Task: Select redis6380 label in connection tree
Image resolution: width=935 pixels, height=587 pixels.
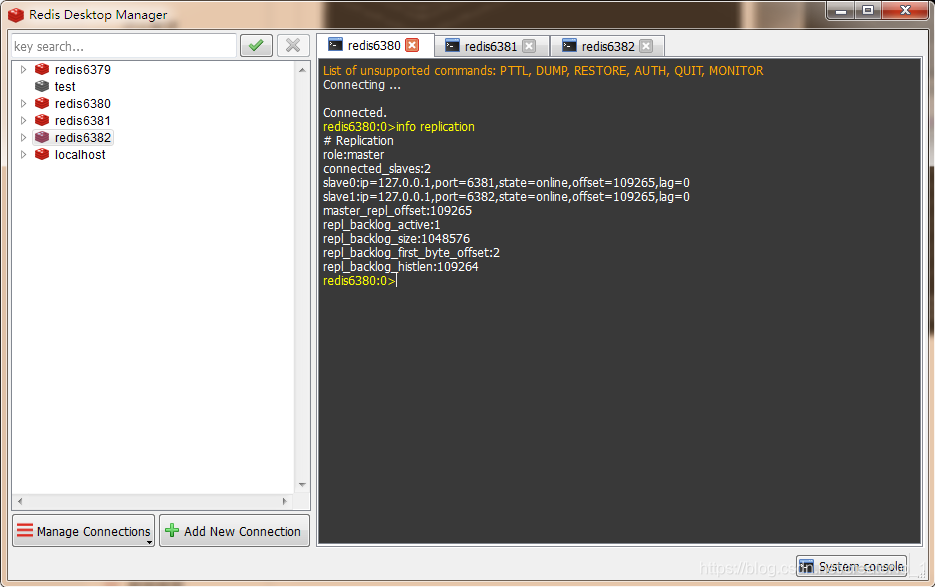Action: pos(82,103)
